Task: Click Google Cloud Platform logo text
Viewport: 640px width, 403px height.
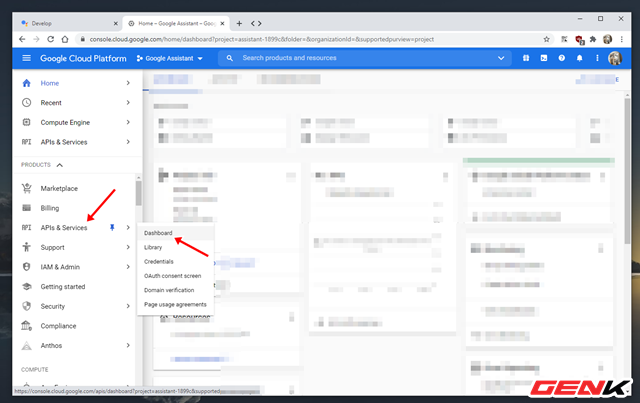Action: point(83,58)
